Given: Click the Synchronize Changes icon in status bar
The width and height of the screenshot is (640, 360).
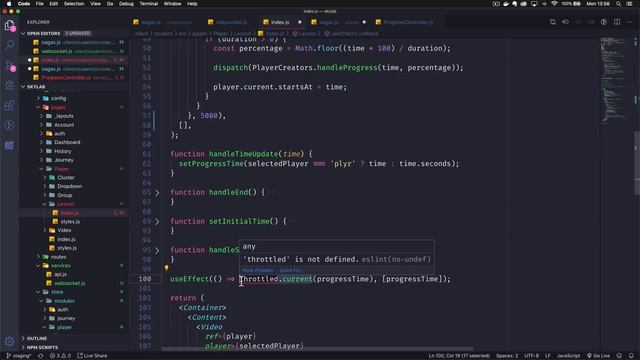Looking at the screenshot, I should click(40, 356).
